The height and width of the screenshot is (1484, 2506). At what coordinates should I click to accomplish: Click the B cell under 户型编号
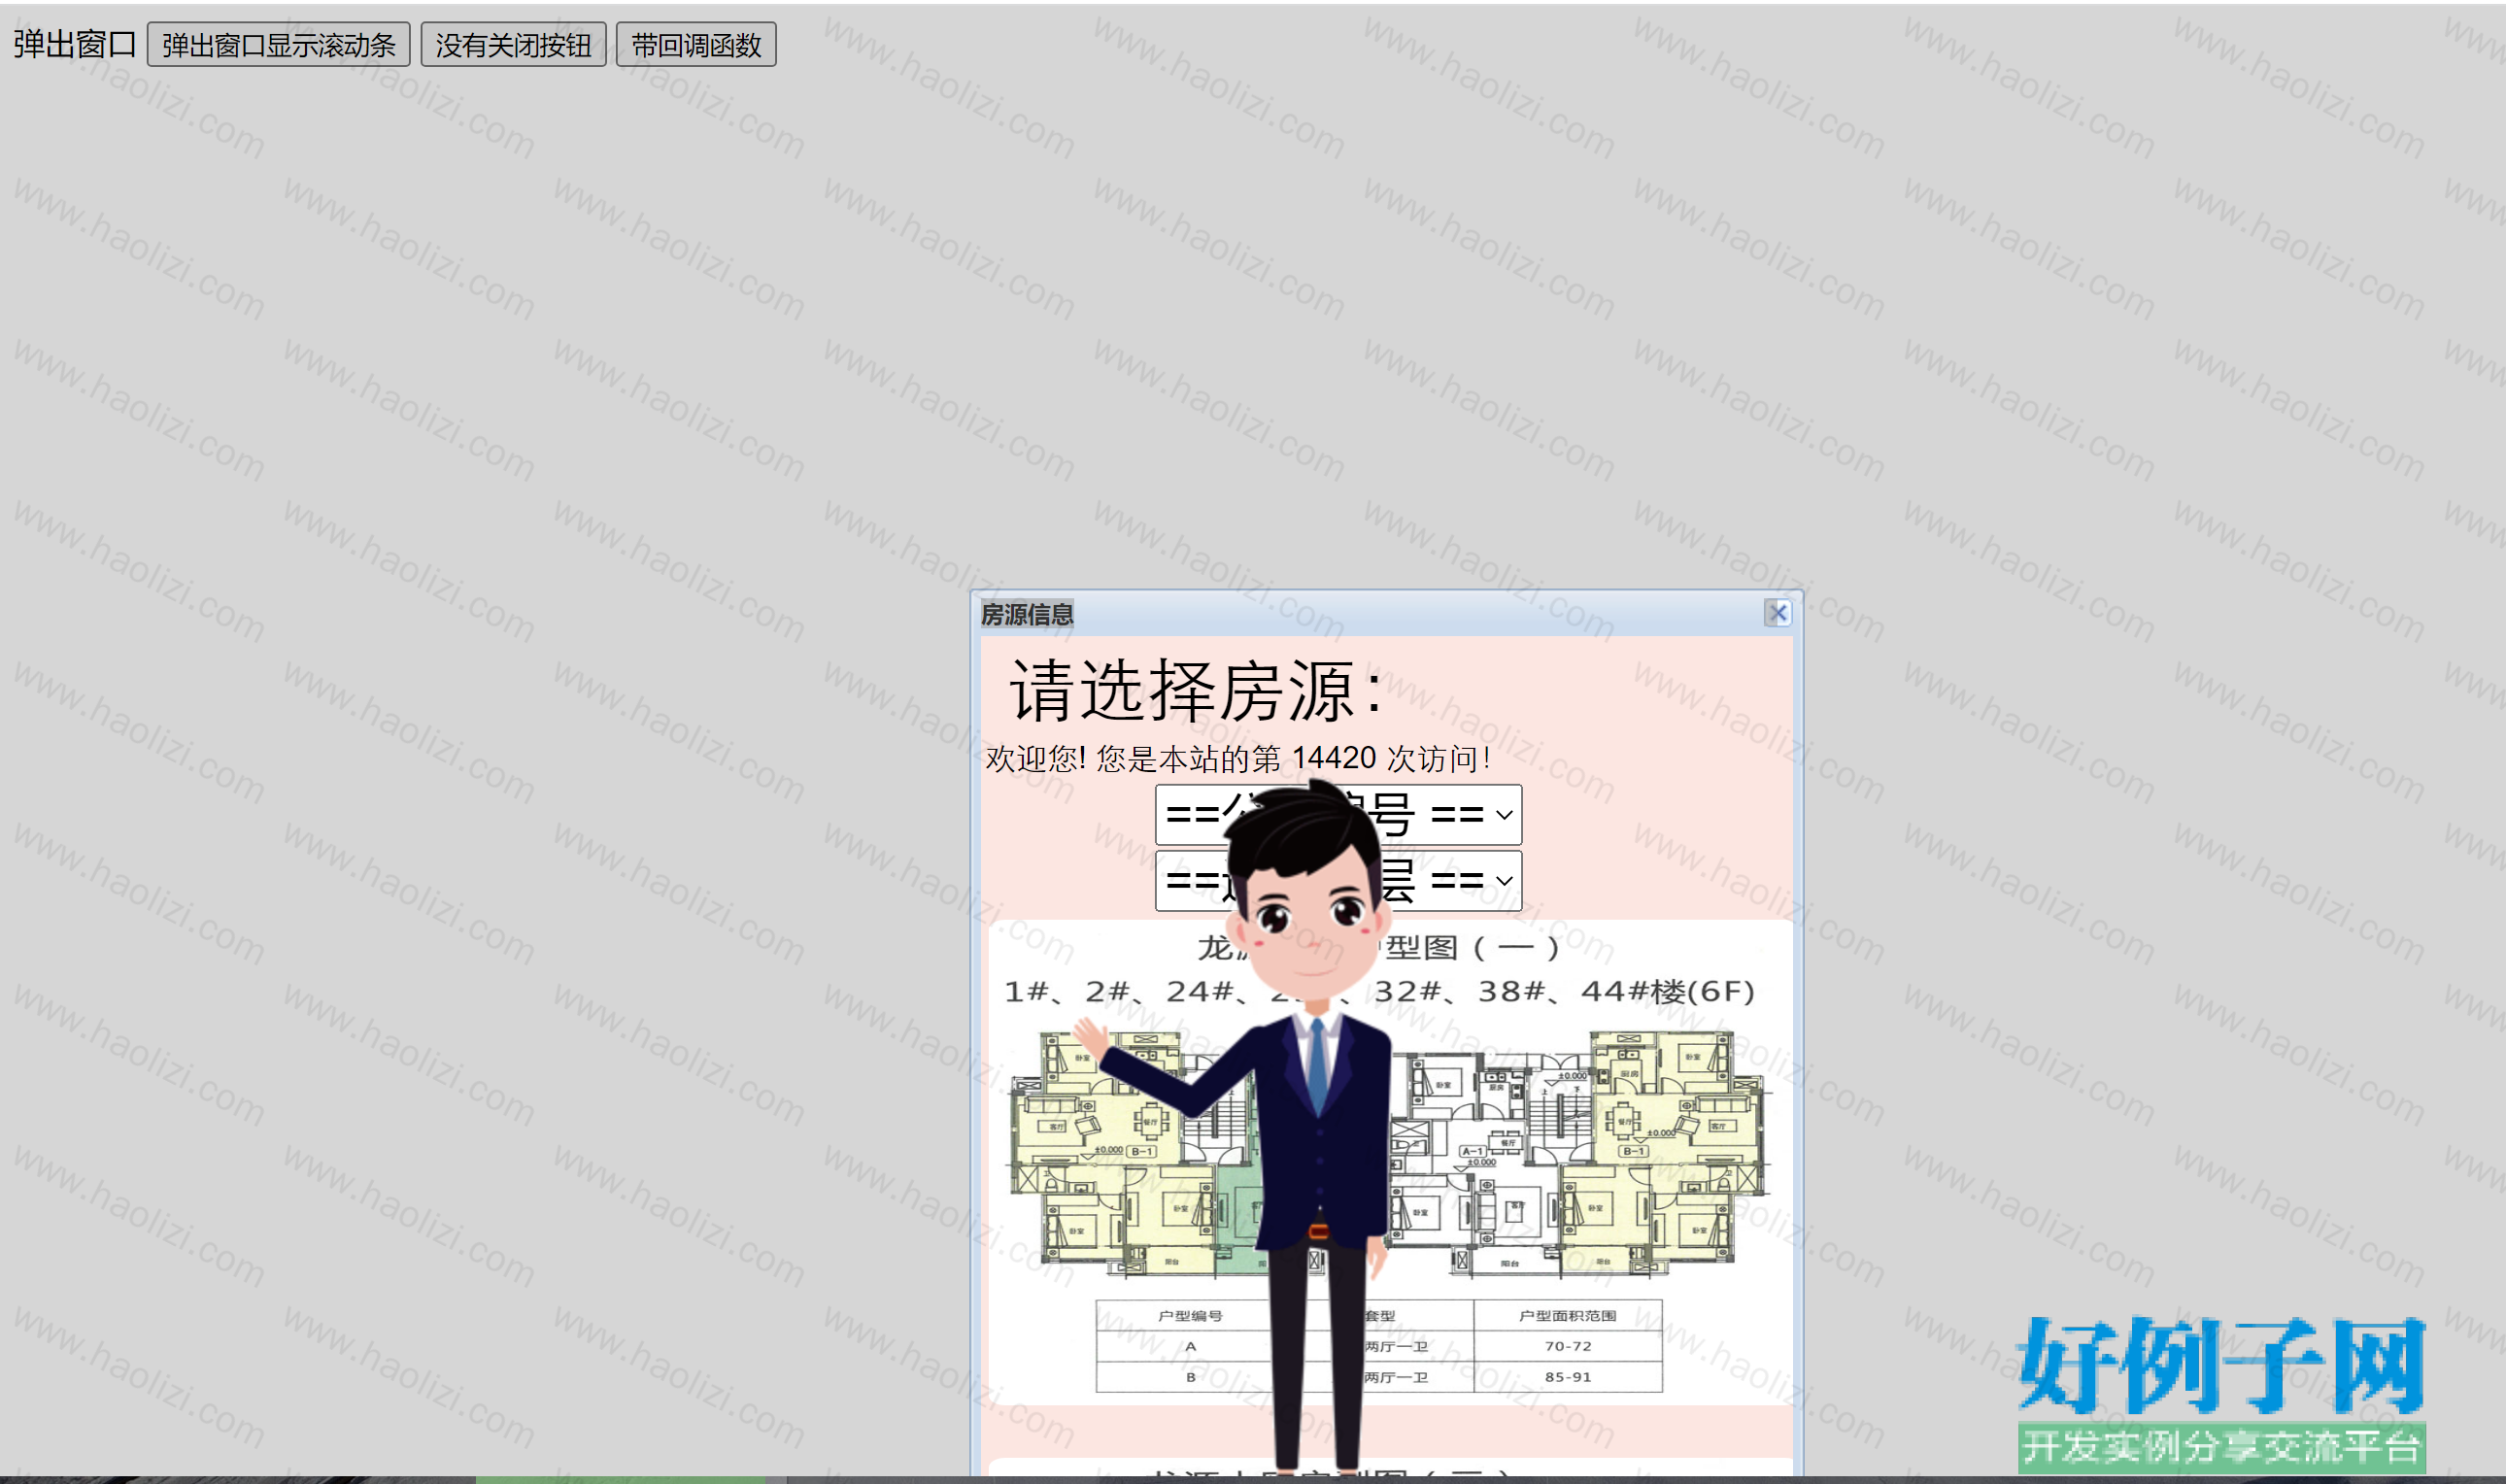(1190, 1377)
